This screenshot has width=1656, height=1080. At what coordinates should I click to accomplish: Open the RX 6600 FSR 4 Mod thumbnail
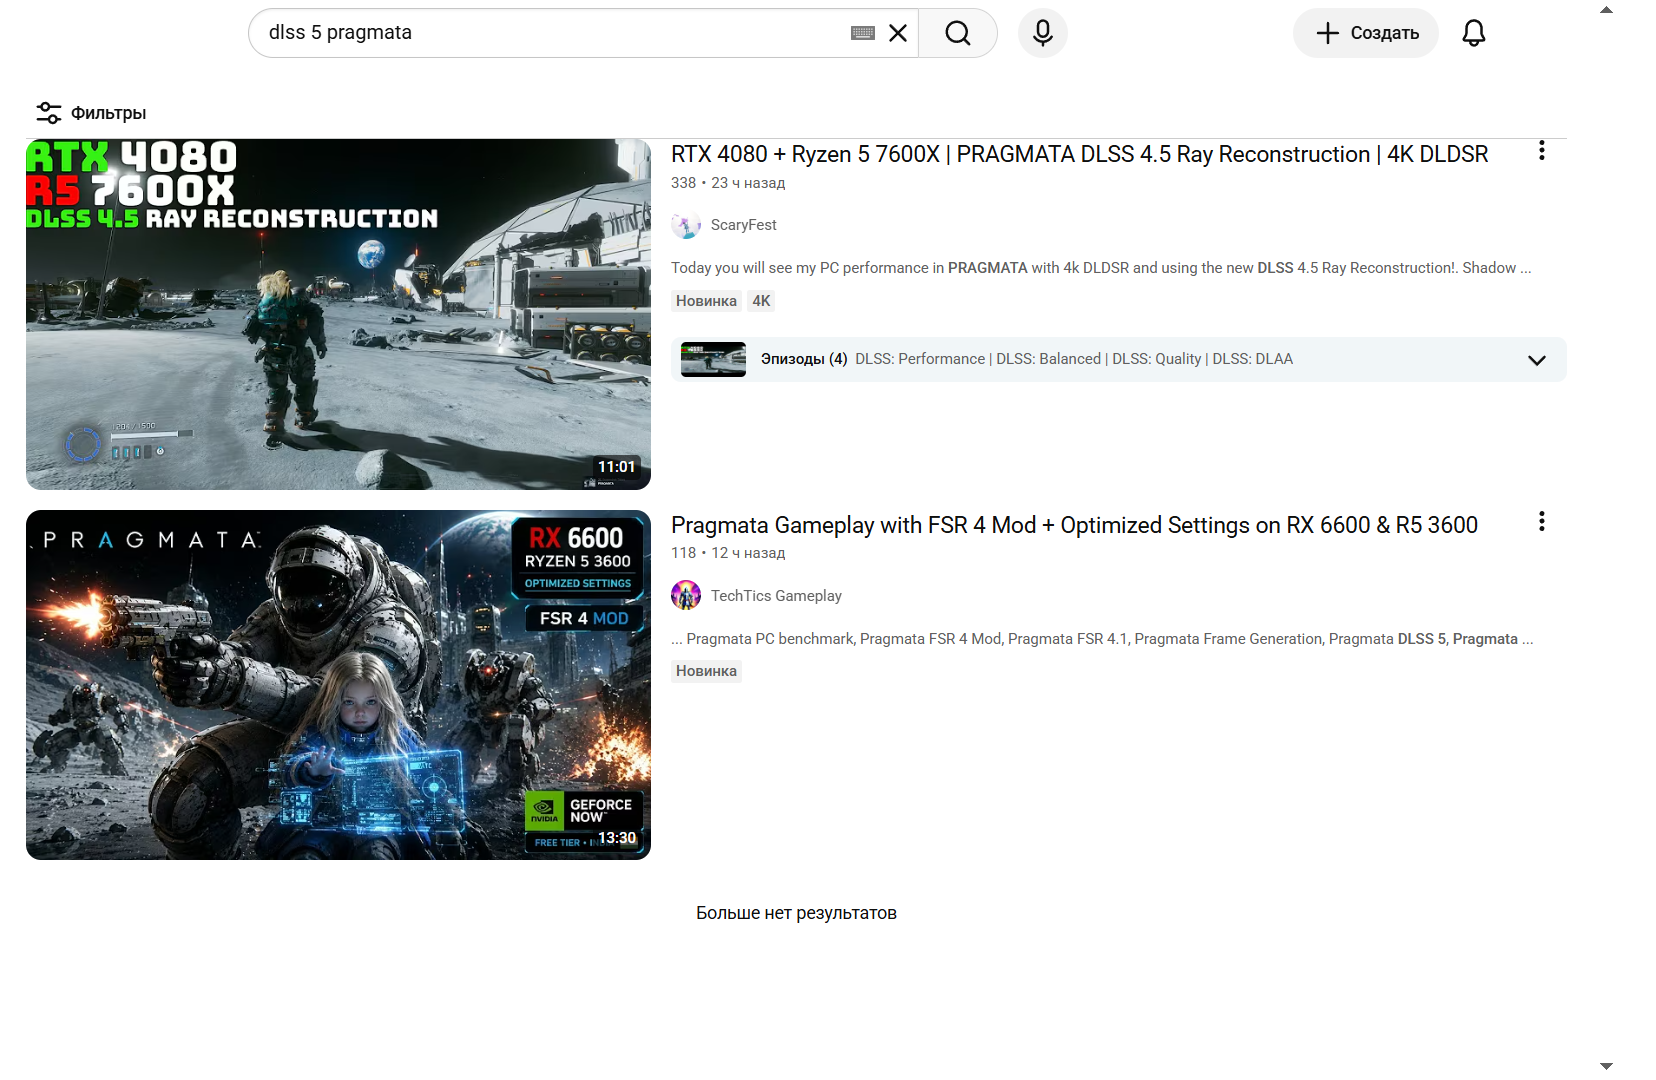338,685
